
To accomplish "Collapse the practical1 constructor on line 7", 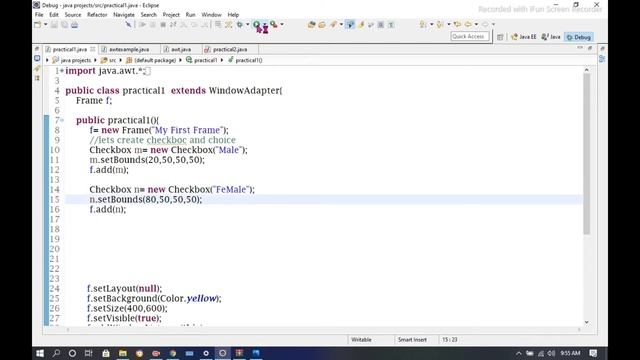I will click(62, 120).
